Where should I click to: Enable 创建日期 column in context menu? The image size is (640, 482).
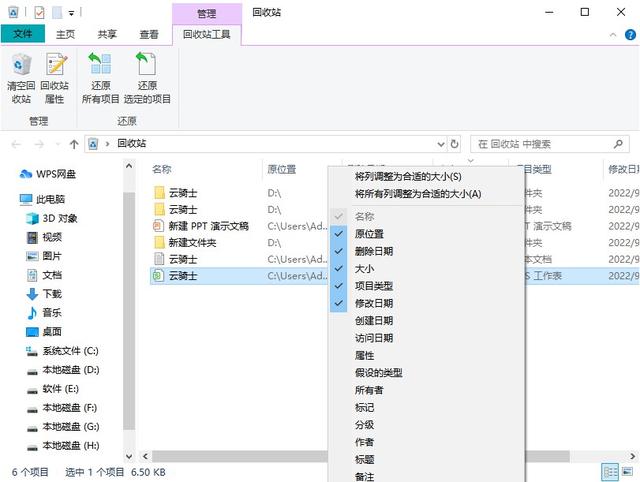coord(427,321)
